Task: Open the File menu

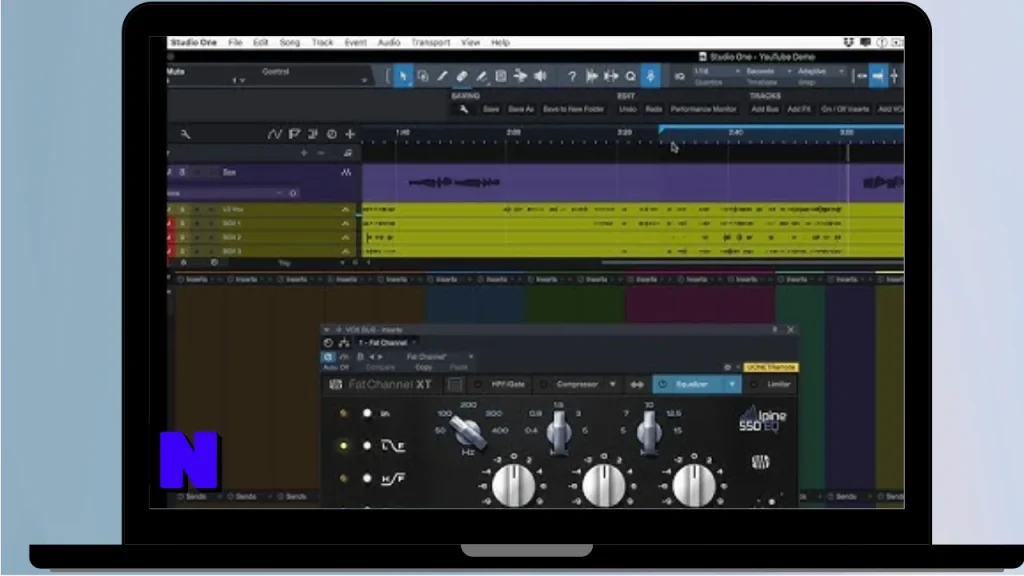Action: click(x=235, y=42)
